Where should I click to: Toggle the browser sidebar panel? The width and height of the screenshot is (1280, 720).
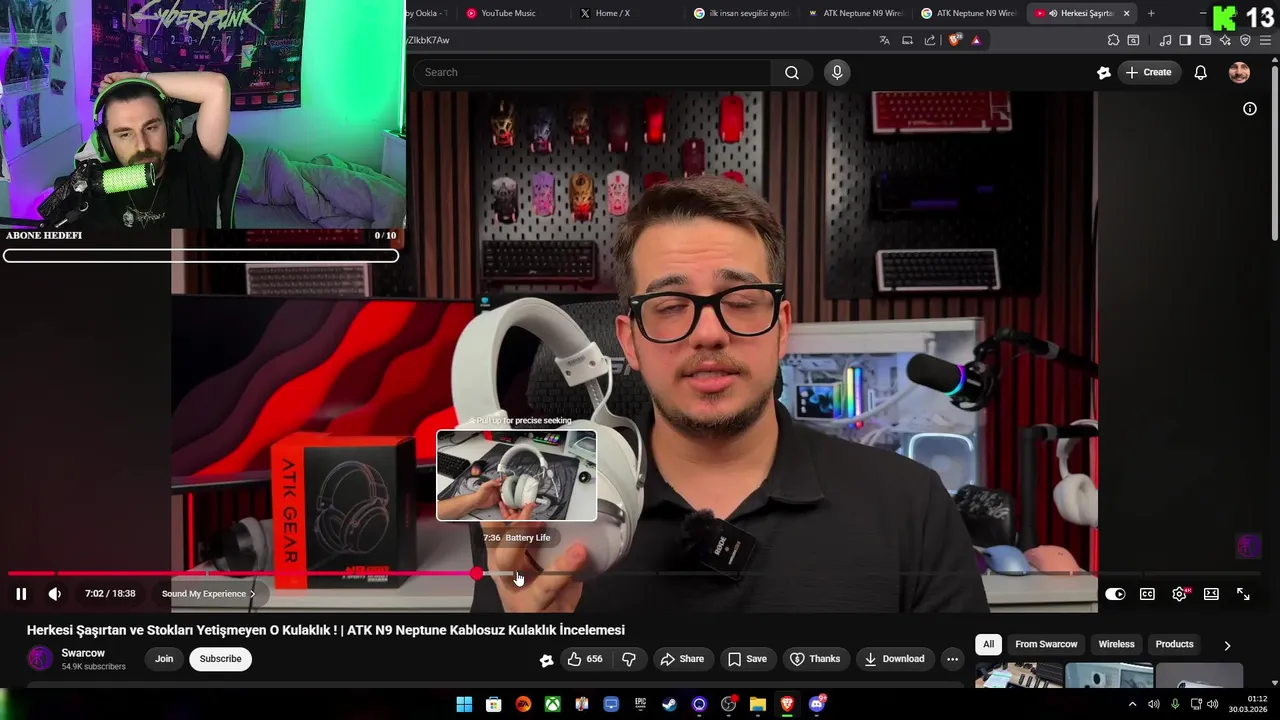coord(1185,40)
